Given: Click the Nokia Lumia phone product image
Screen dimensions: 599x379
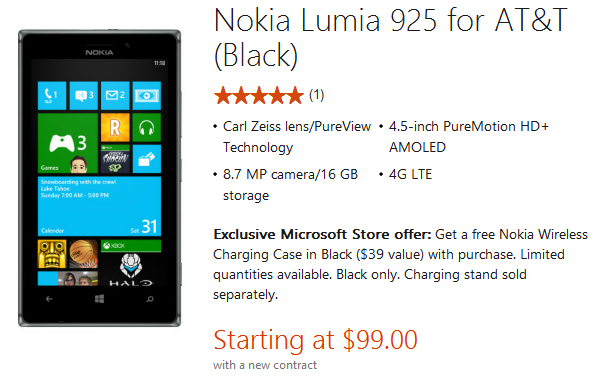Looking at the screenshot, I should click(100, 178).
